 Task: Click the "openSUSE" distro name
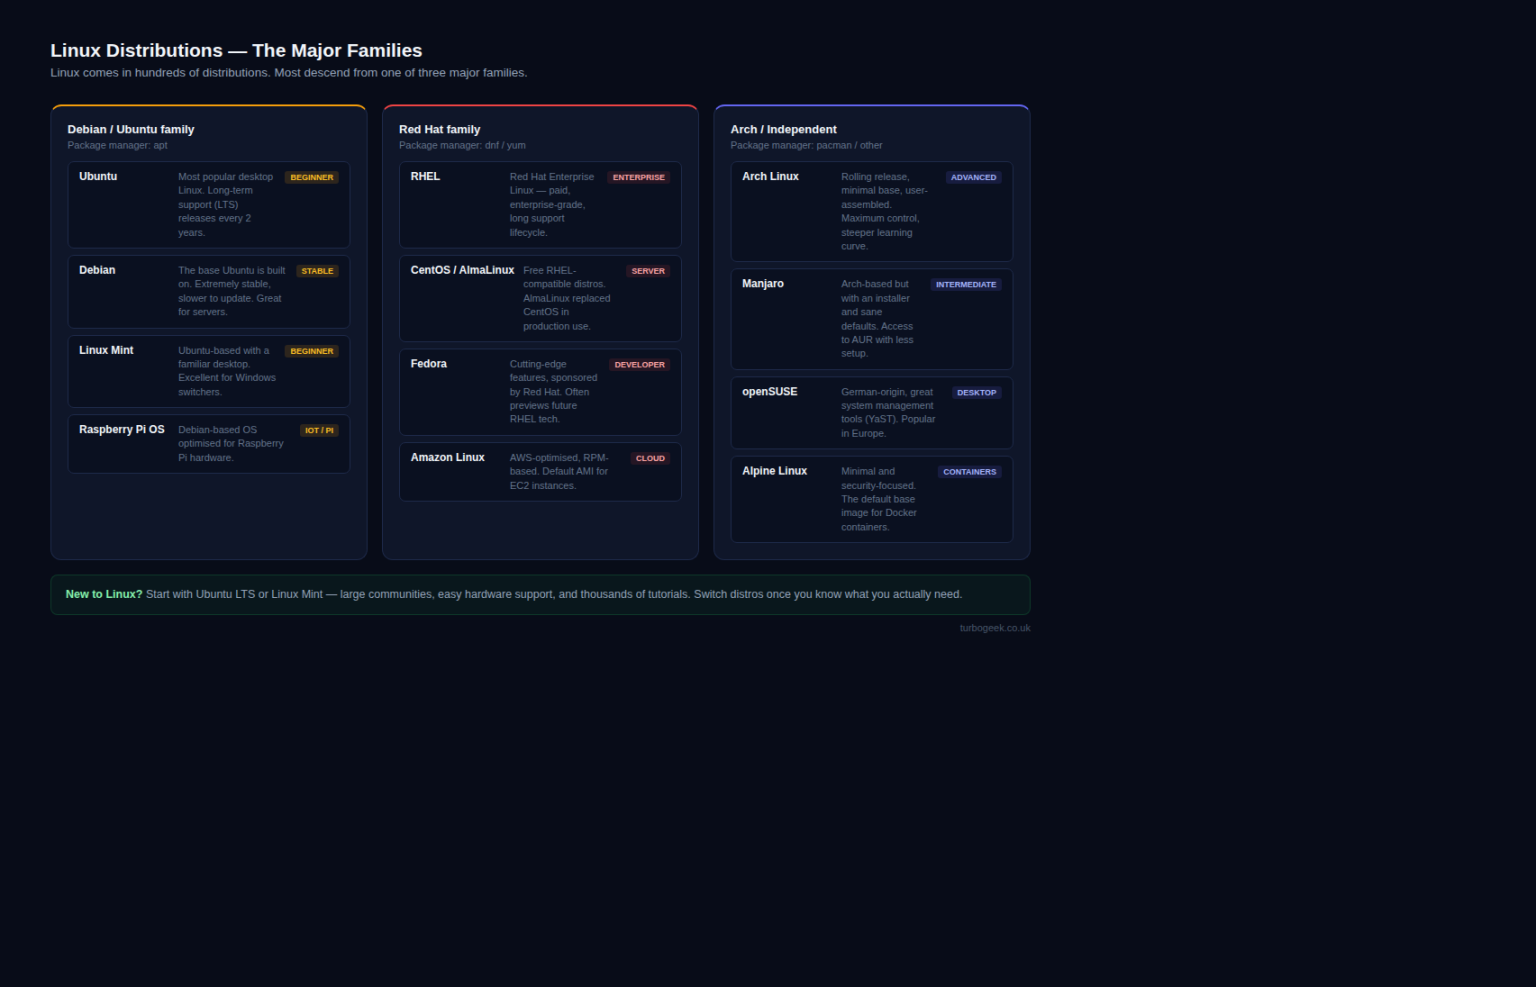(x=770, y=392)
